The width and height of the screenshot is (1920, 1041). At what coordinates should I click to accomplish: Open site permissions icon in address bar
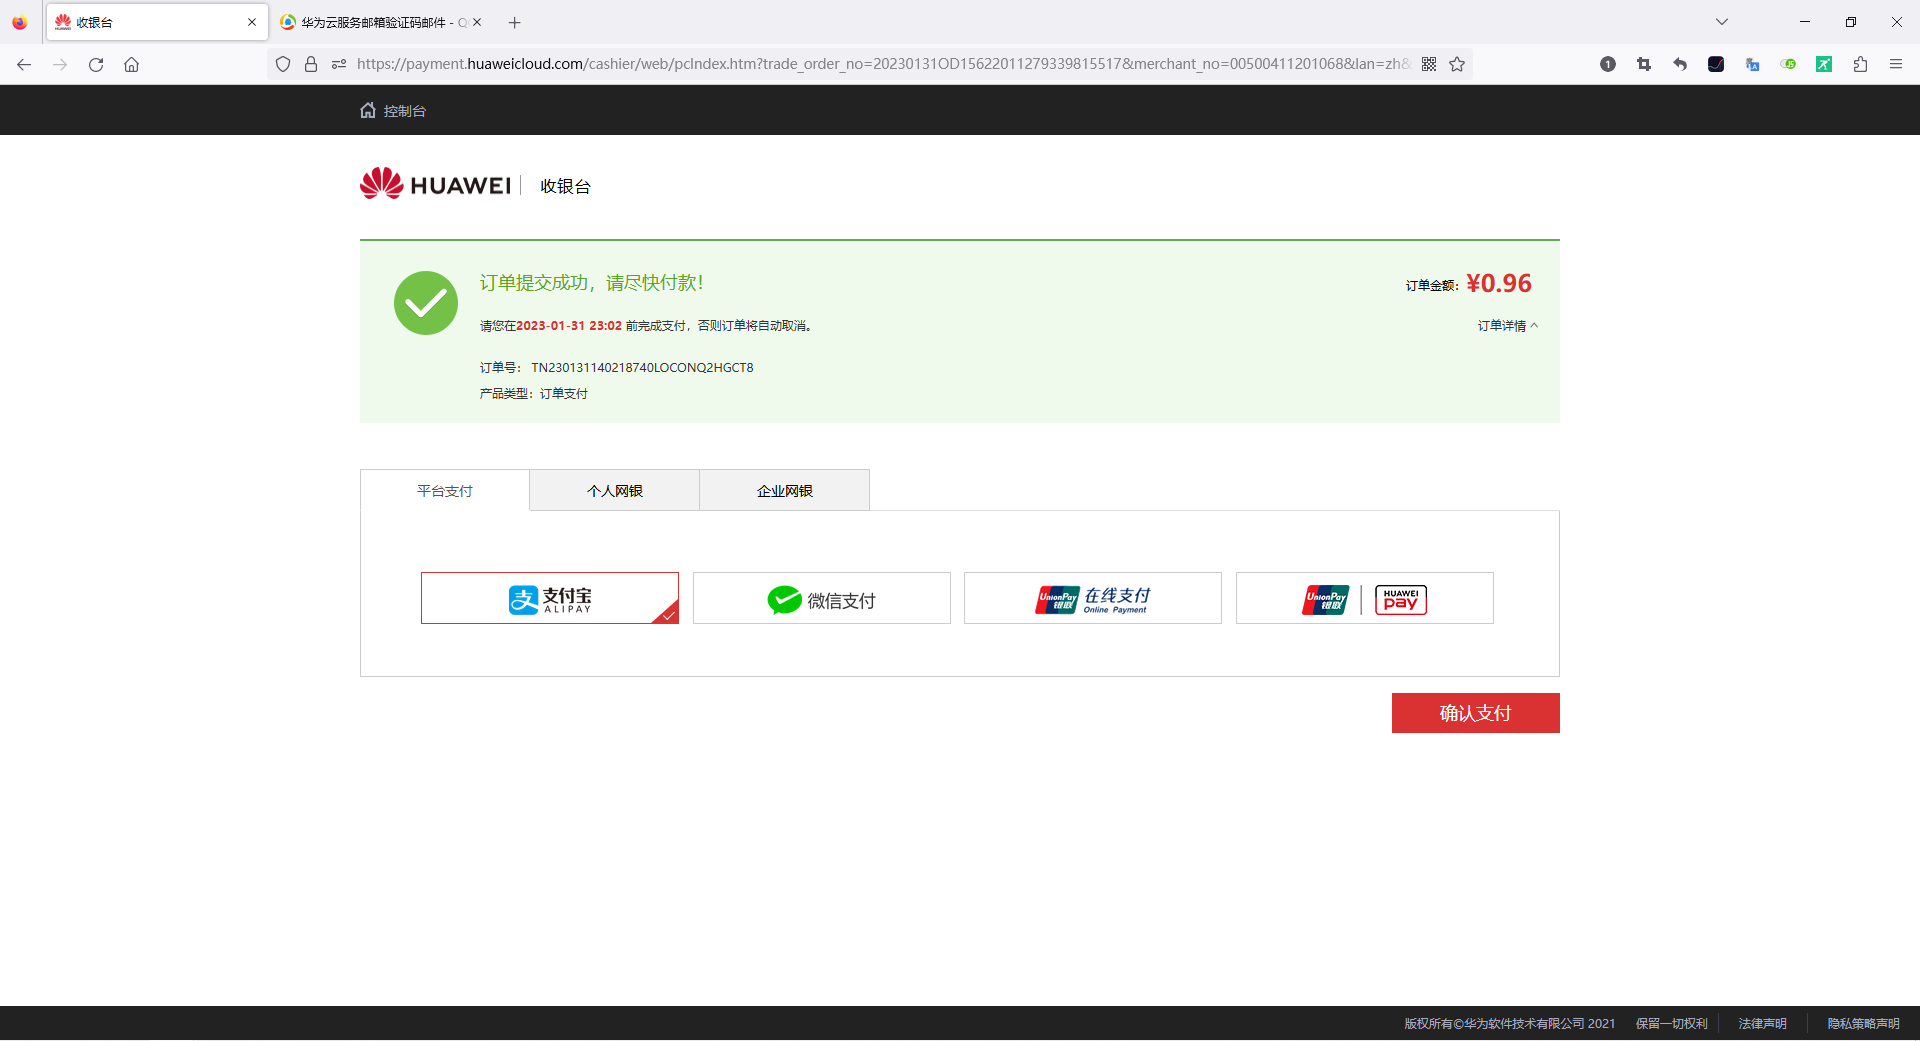pyautogui.click(x=339, y=64)
